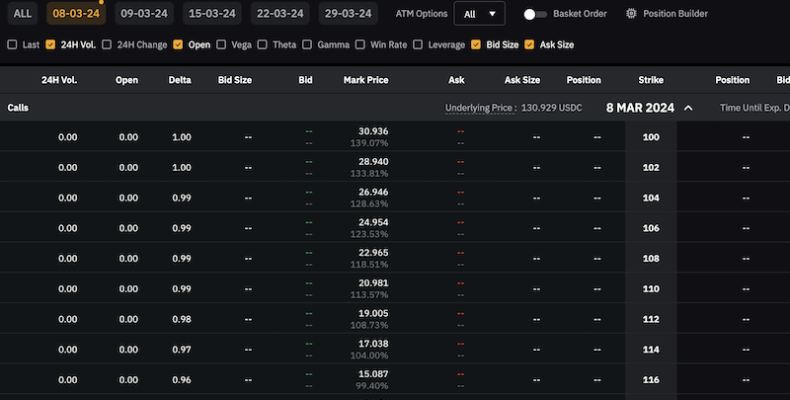Select the strike 100 call row
The height and width of the screenshot is (400, 790).
pos(365,137)
